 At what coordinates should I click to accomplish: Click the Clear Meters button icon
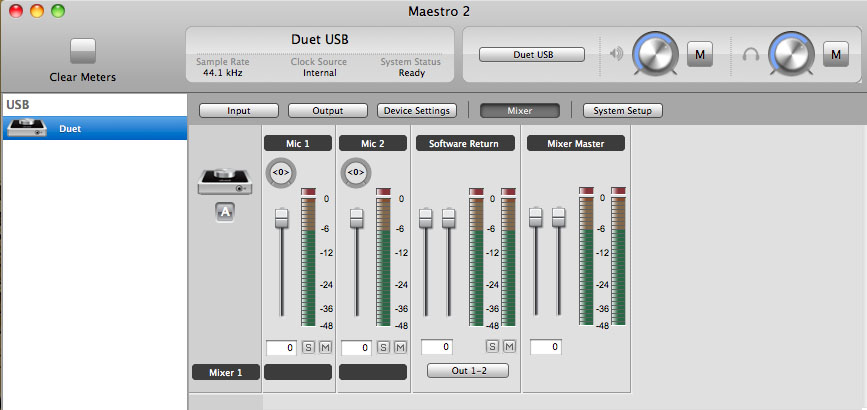click(83, 51)
